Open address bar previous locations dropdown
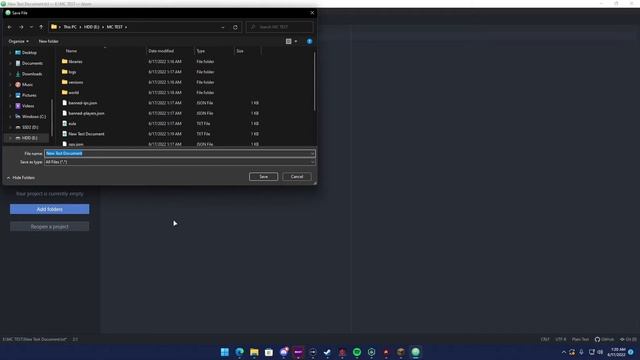Image resolution: width=640 pixels, height=360 pixels. pyautogui.click(x=223, y=27)
